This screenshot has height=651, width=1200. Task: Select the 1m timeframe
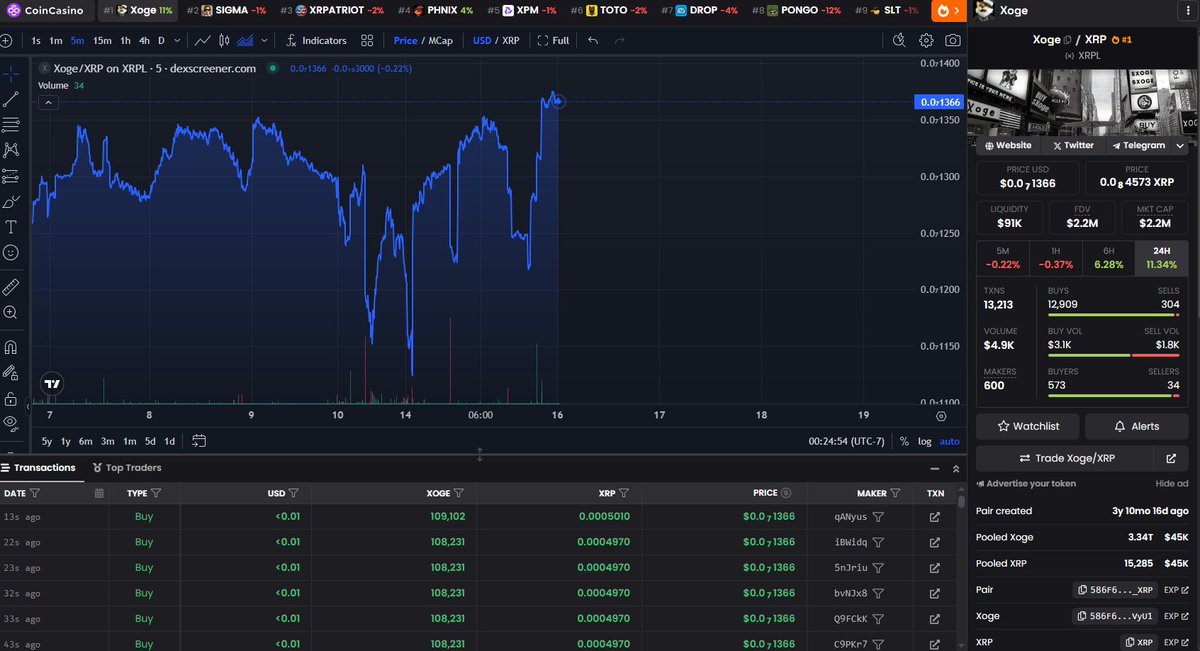tap(56, 41)
